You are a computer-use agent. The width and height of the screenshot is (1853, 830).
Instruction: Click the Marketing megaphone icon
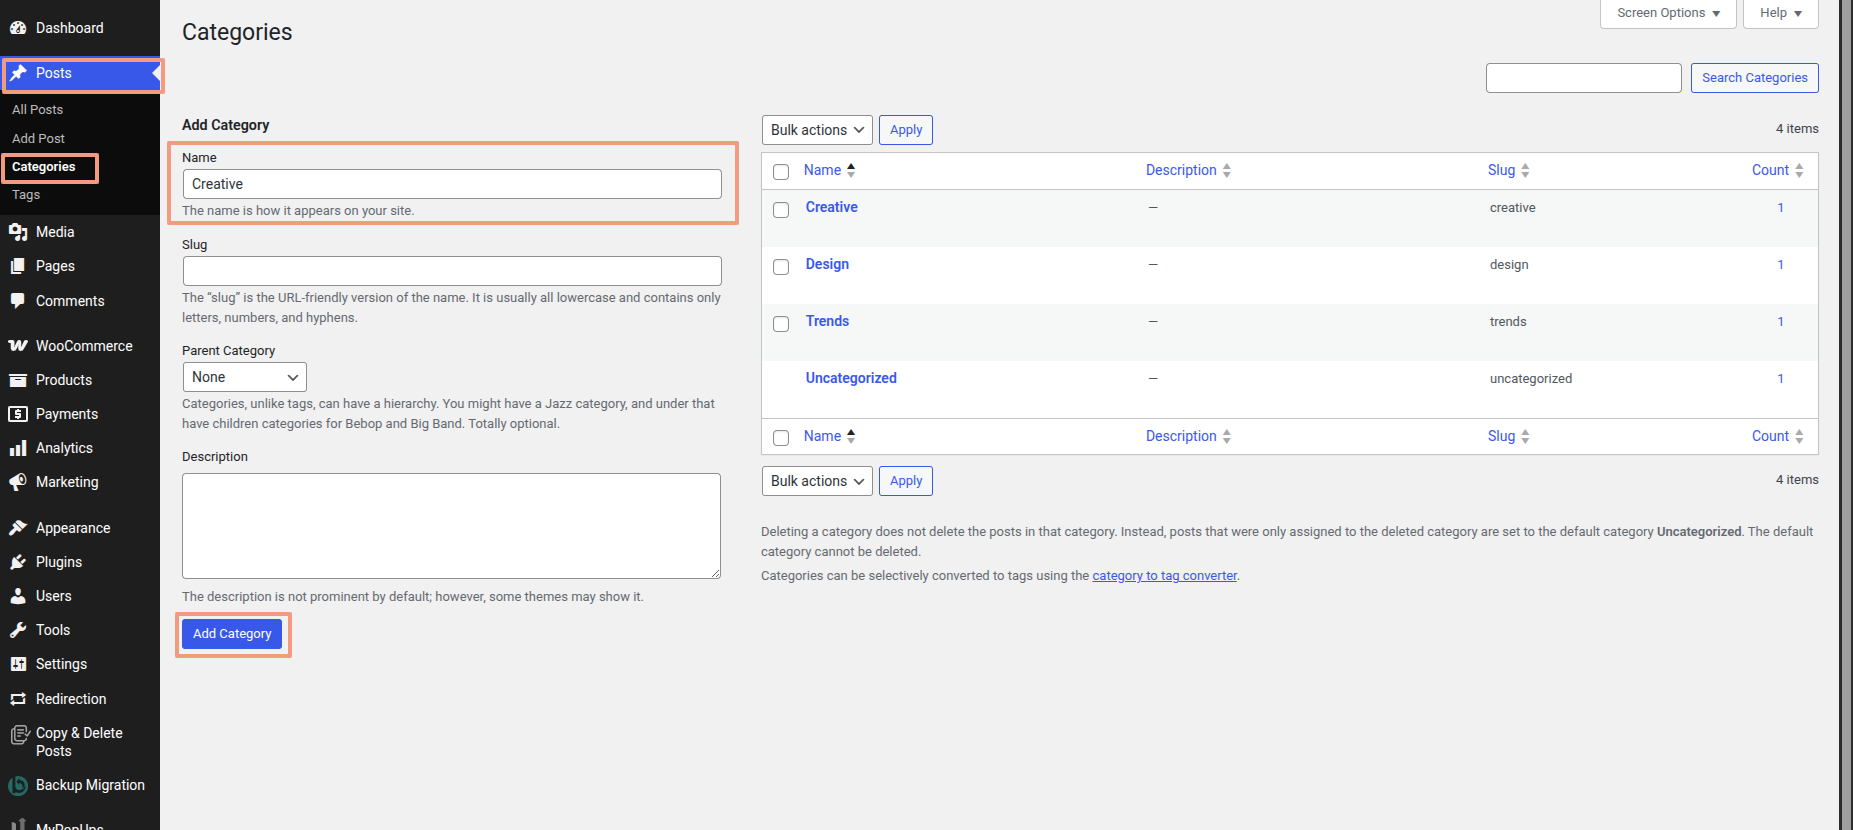18,482
